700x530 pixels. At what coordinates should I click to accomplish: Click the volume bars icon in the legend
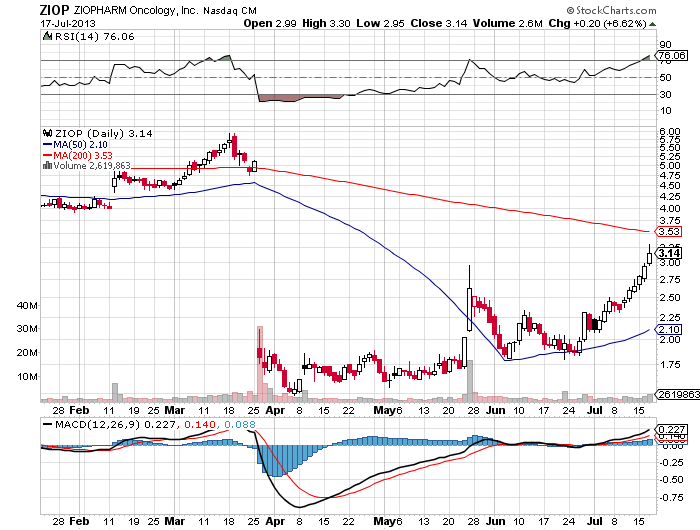coord(47,166)
